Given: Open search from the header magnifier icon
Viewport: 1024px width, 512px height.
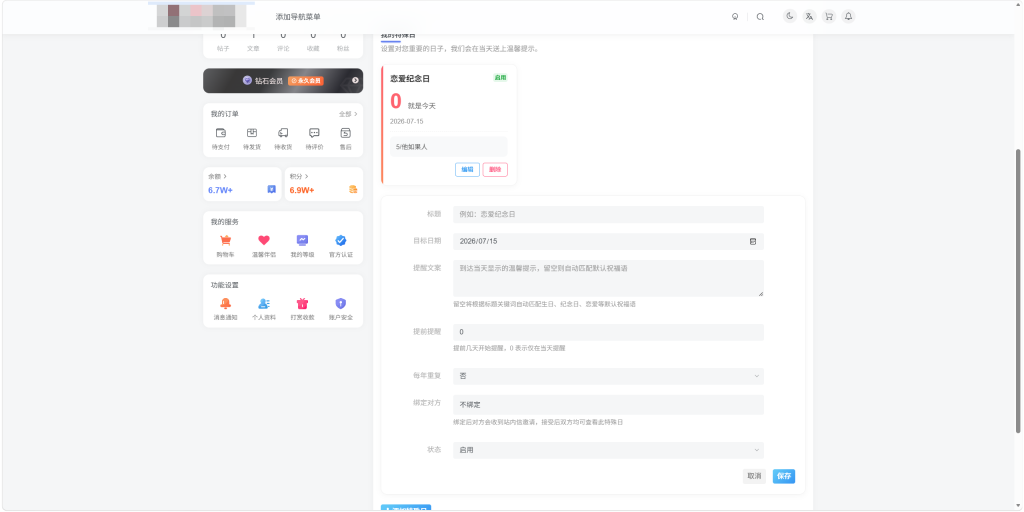Looking at the screenshot, I should click(760, 17).
